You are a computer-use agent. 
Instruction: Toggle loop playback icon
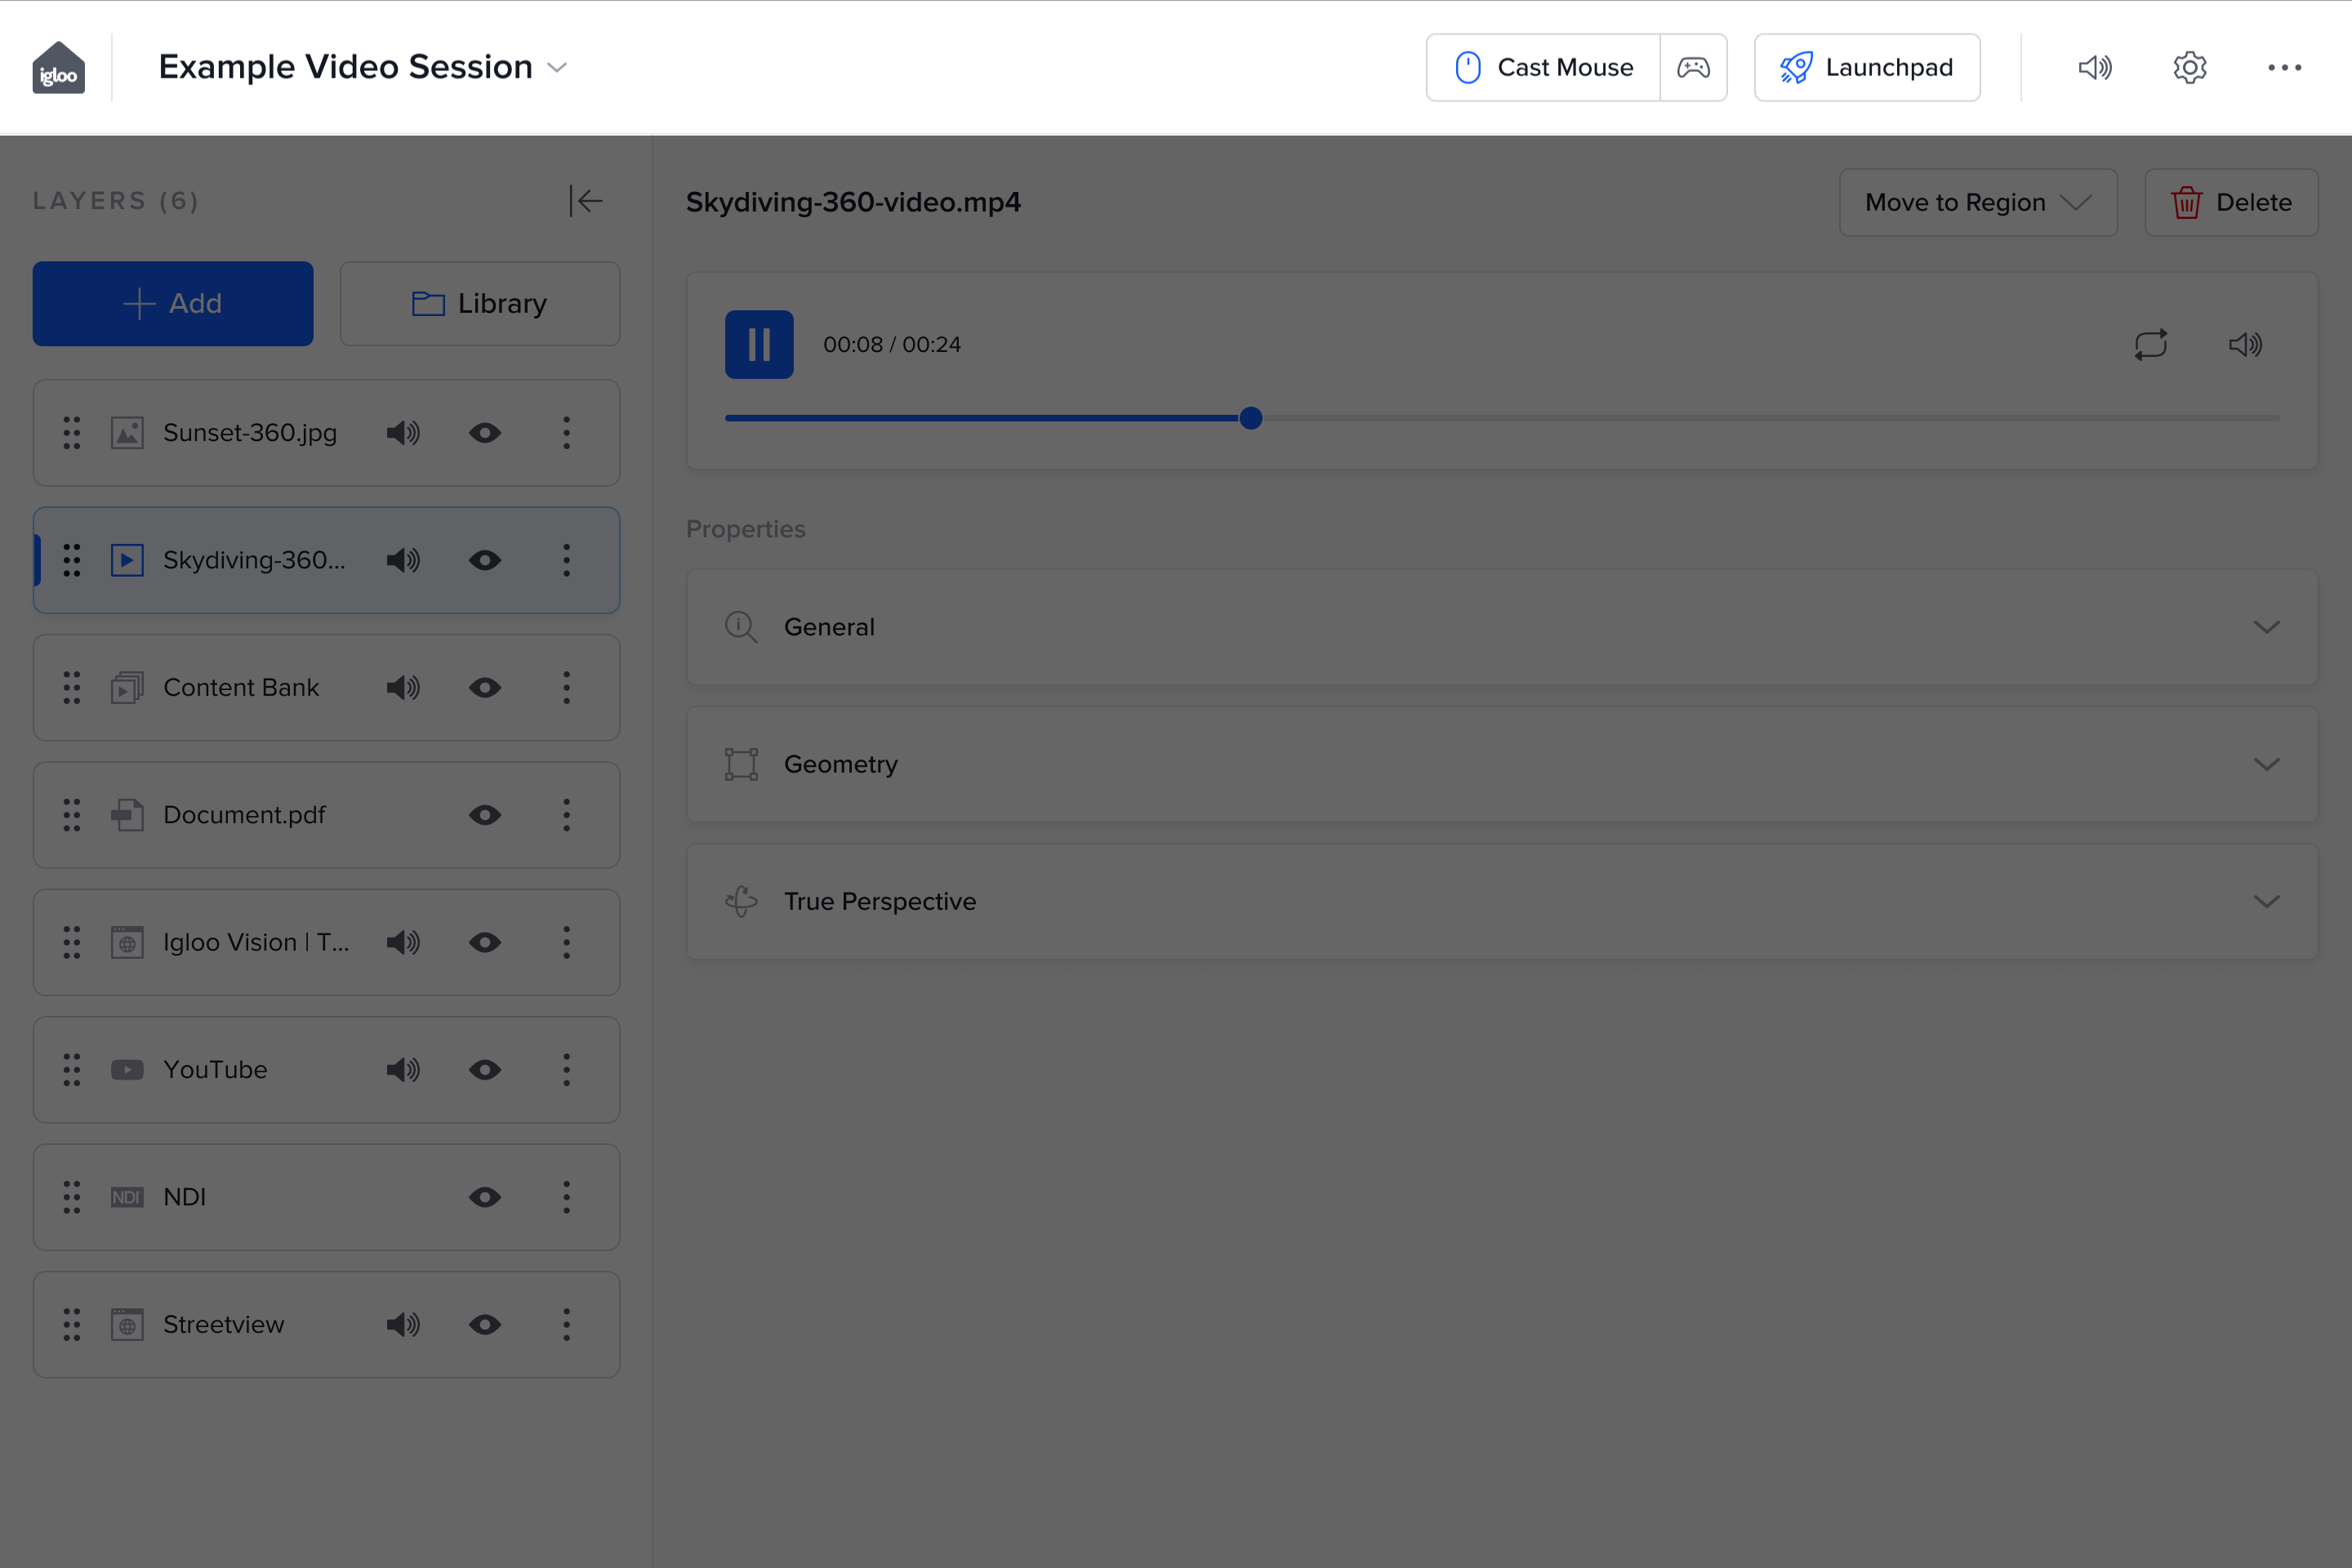click(2151, 344)
